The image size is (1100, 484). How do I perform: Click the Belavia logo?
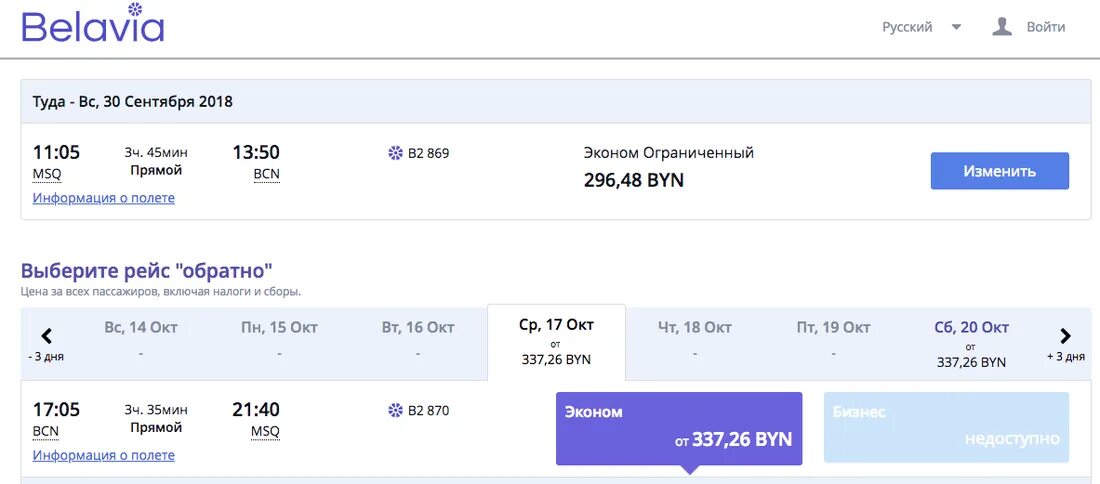pos(93,23)
